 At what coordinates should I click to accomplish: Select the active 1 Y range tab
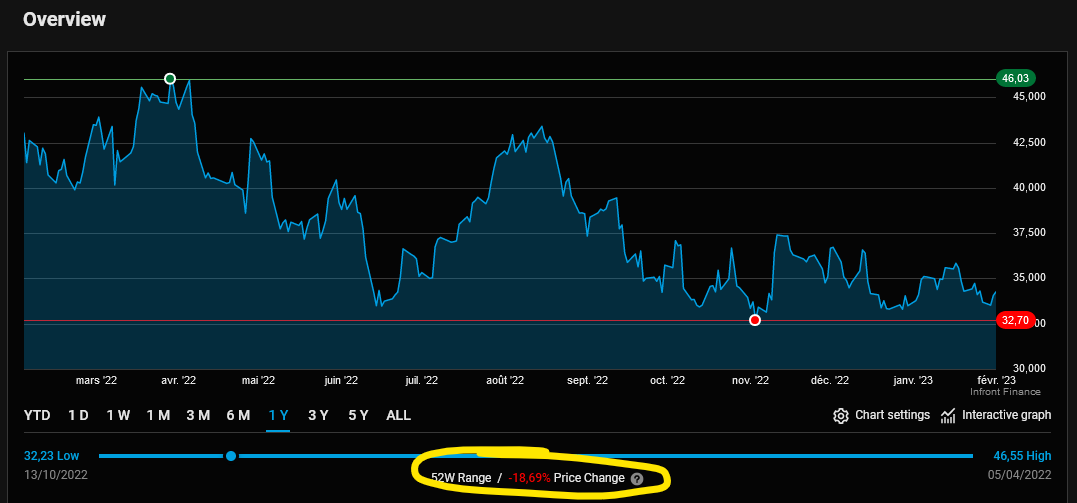pos(278,415)
